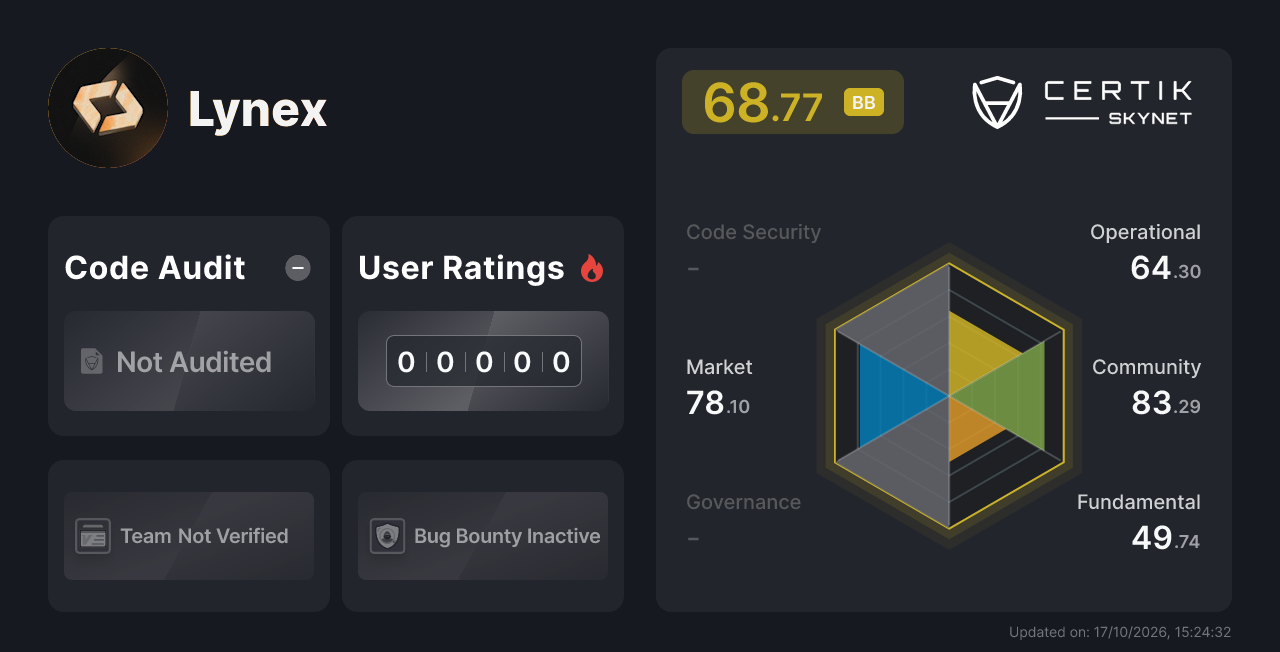Click the BB rating badge

pos(864,102)
